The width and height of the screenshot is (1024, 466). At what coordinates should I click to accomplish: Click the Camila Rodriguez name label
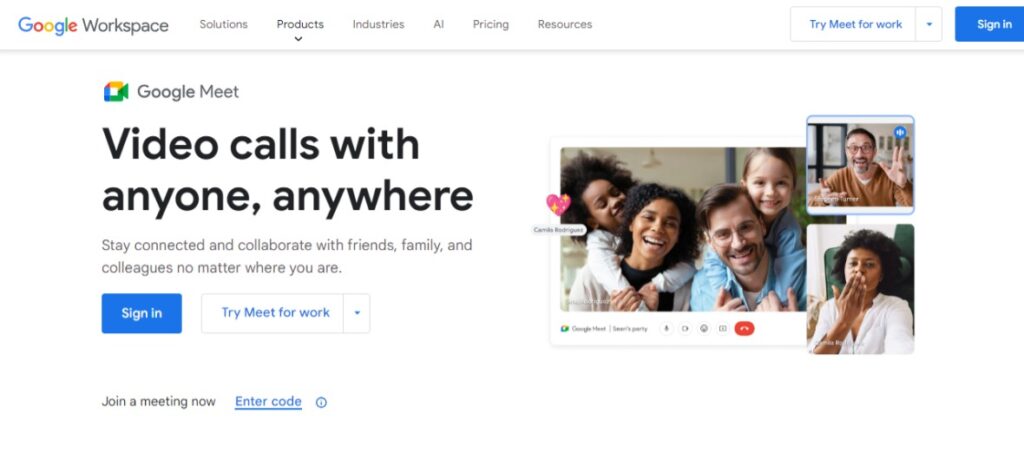[558, 230]
